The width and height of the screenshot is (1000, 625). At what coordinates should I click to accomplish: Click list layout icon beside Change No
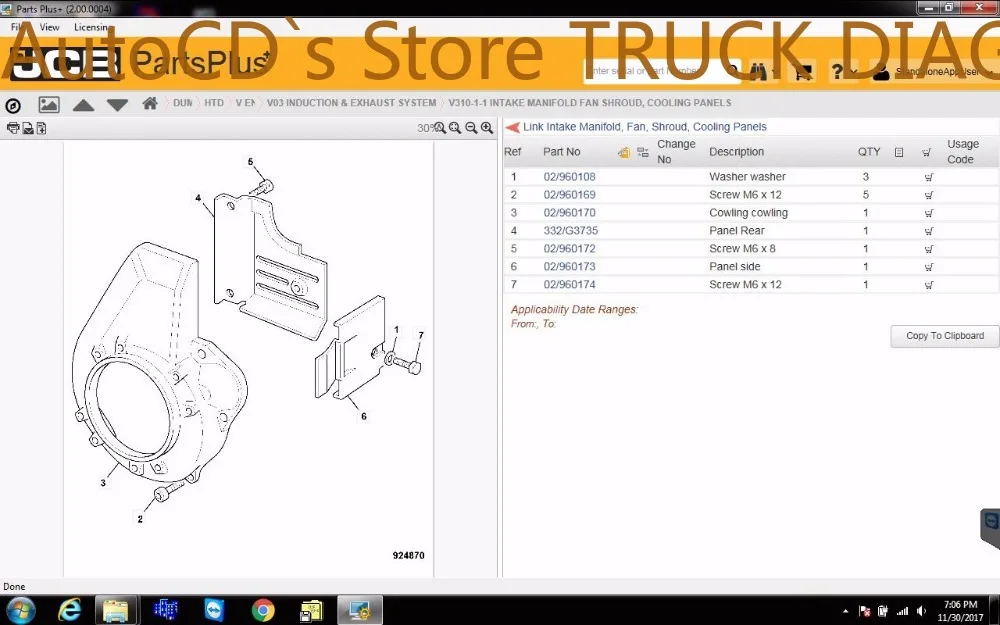[643, 152]
